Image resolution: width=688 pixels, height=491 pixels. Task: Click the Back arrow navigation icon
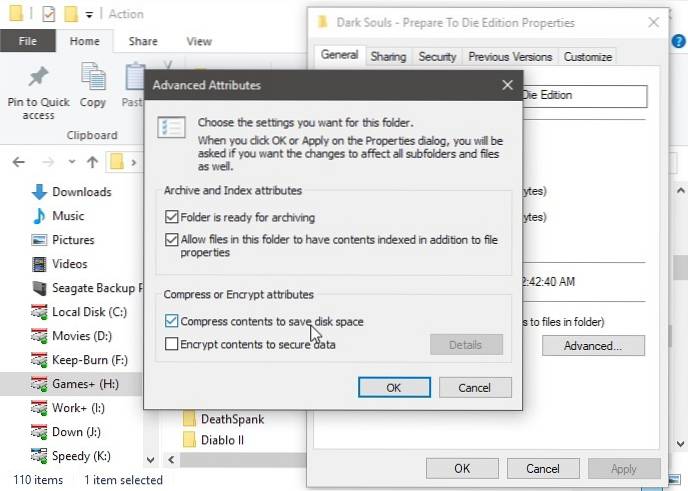[20, 161]
